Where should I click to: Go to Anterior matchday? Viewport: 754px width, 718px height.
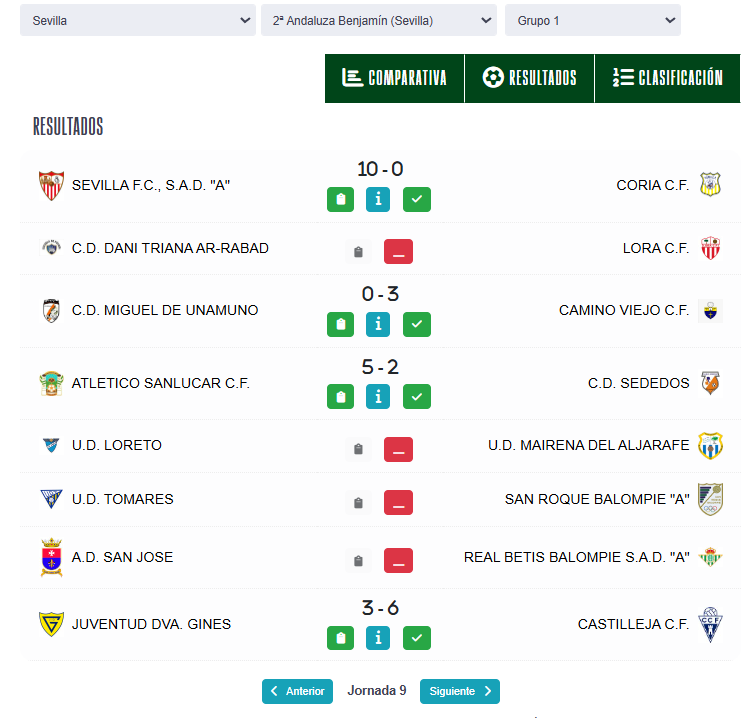coord(297,691)
